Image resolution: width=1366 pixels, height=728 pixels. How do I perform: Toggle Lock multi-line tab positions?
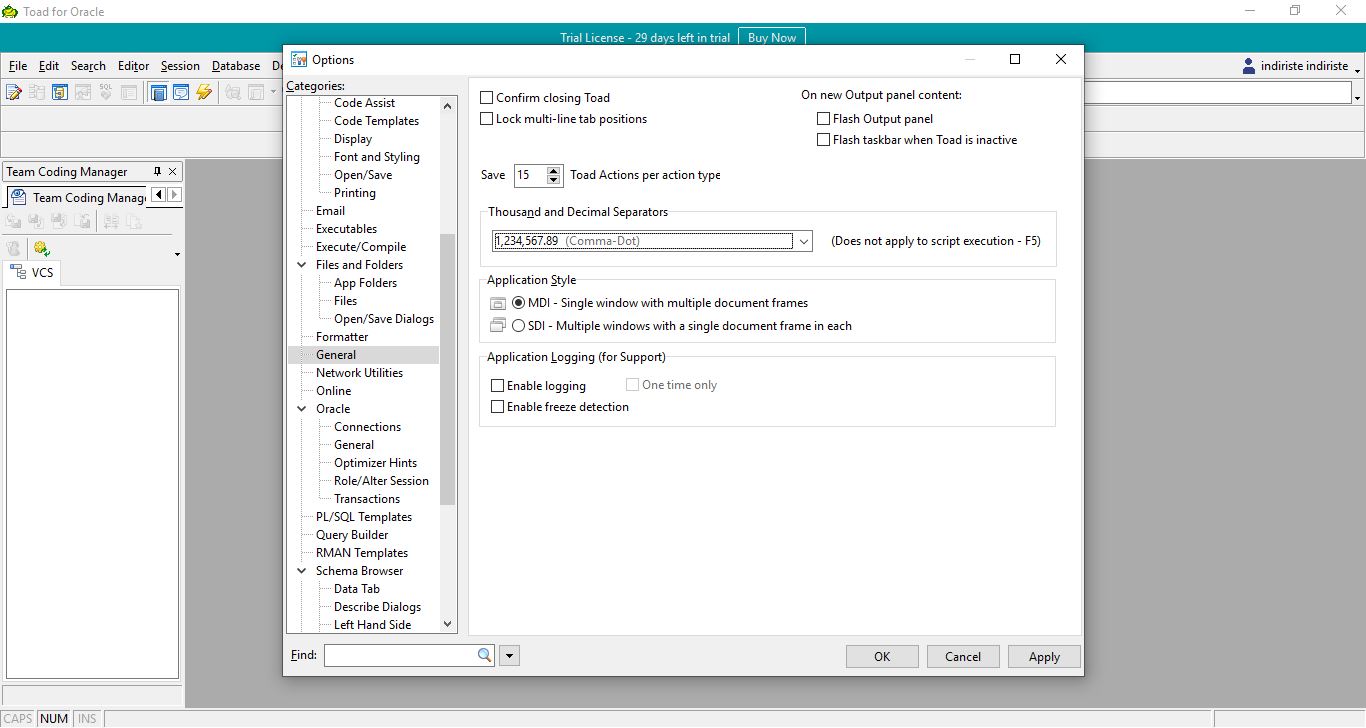tap(487, 118)
